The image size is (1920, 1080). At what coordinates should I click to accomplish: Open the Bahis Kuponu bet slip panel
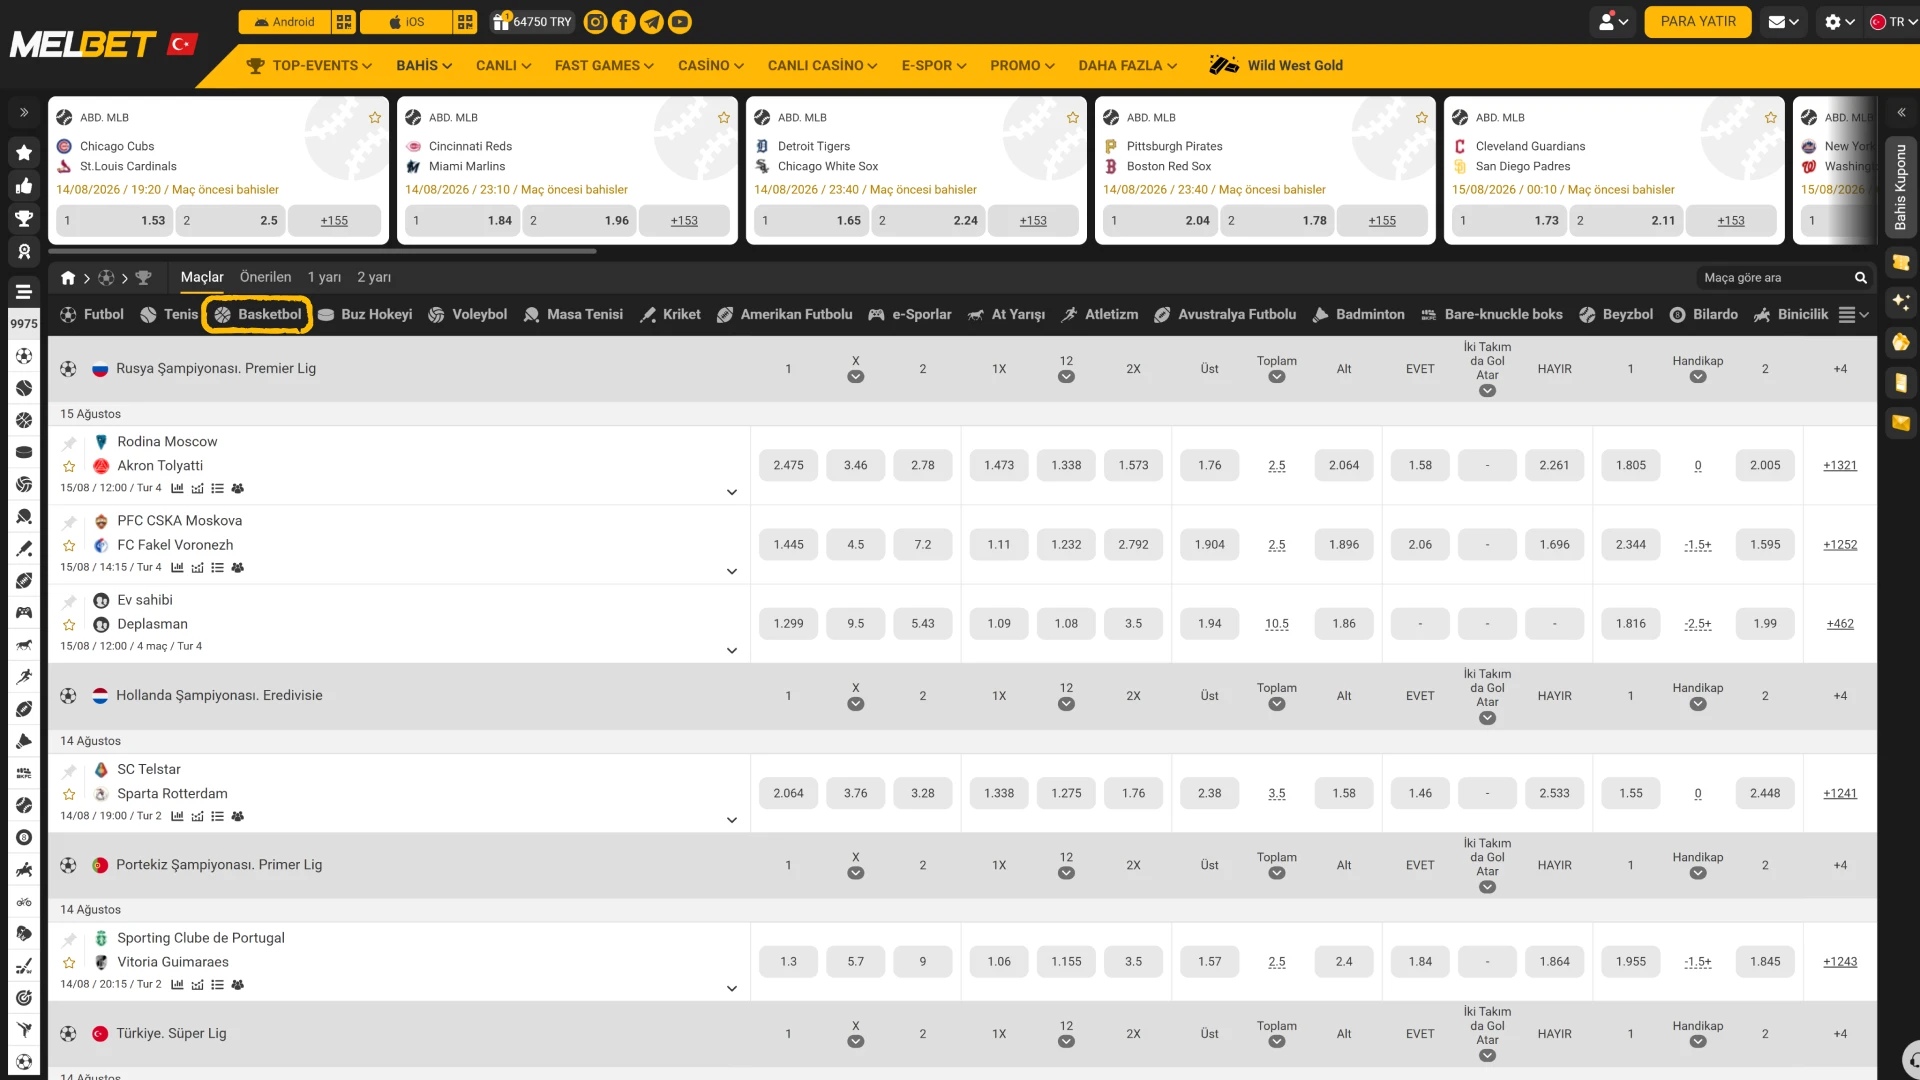(x=1901, y=187)
